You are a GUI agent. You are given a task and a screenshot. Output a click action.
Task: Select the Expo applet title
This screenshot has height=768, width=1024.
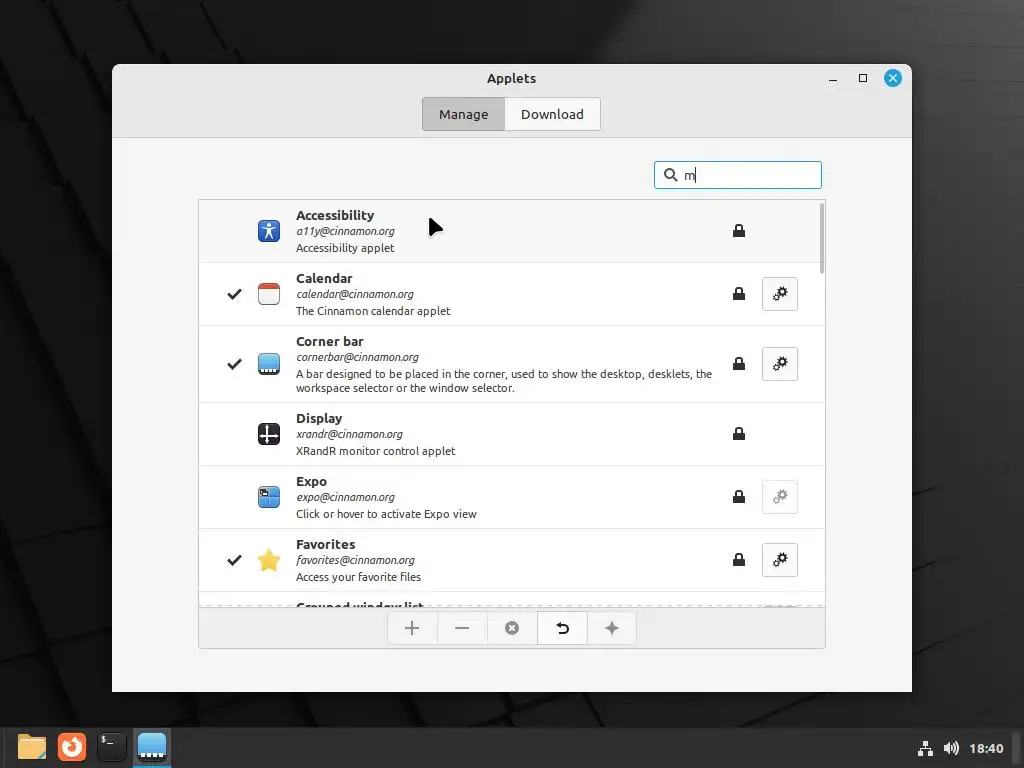coord(311,481)
